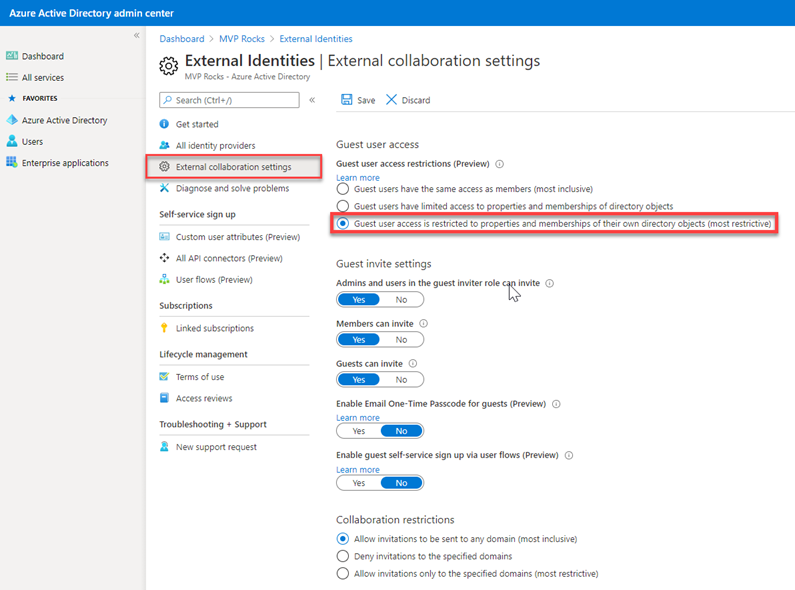Open Azure Active Directory from favorites
795x590 pixels.
point(64,120)
